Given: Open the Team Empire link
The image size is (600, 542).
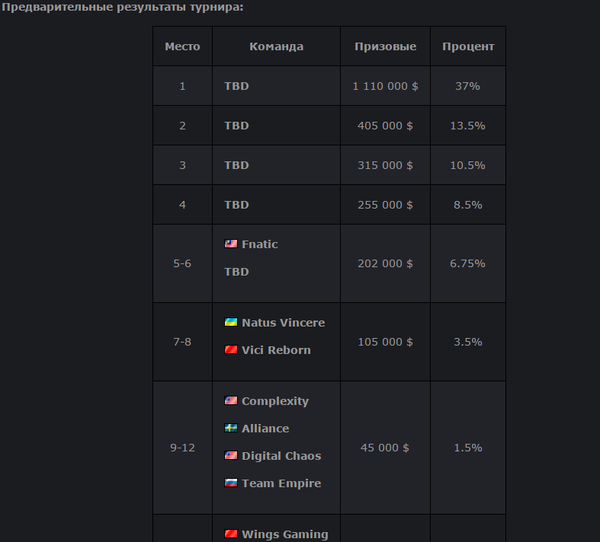Looking at the screenshot, I should 281,483.
